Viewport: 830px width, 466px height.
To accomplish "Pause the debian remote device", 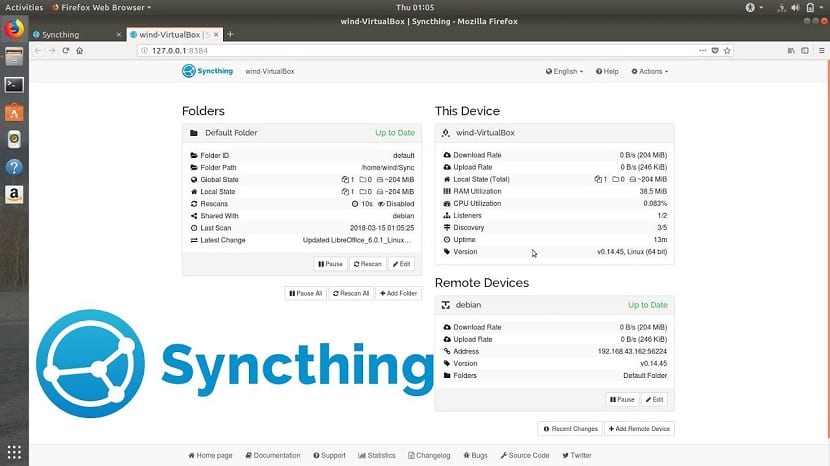I will tap(622, 399).
